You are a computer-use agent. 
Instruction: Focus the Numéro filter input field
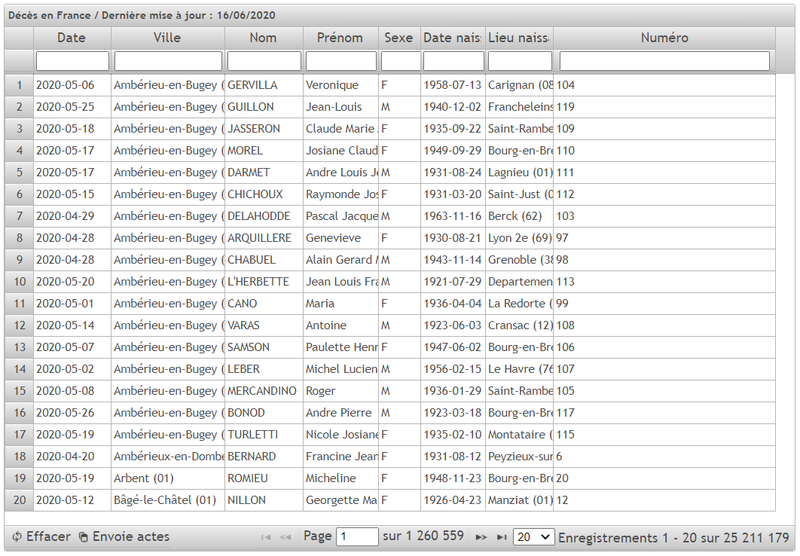point(664,61)
